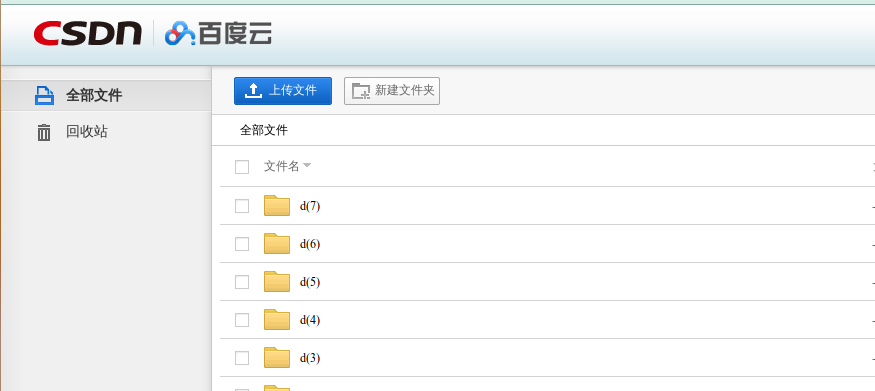The height and width of the screenshot is (391, 875).
Task: Click the Baidu Cloud (百度云) logo
Action: 218,33
